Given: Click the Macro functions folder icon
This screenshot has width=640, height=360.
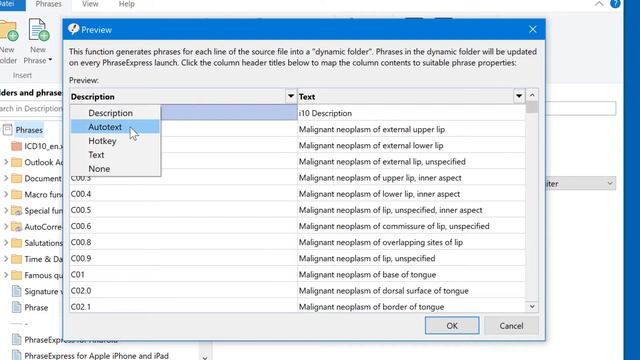Looking at the screenshot, I should click(x=16, y=194).
